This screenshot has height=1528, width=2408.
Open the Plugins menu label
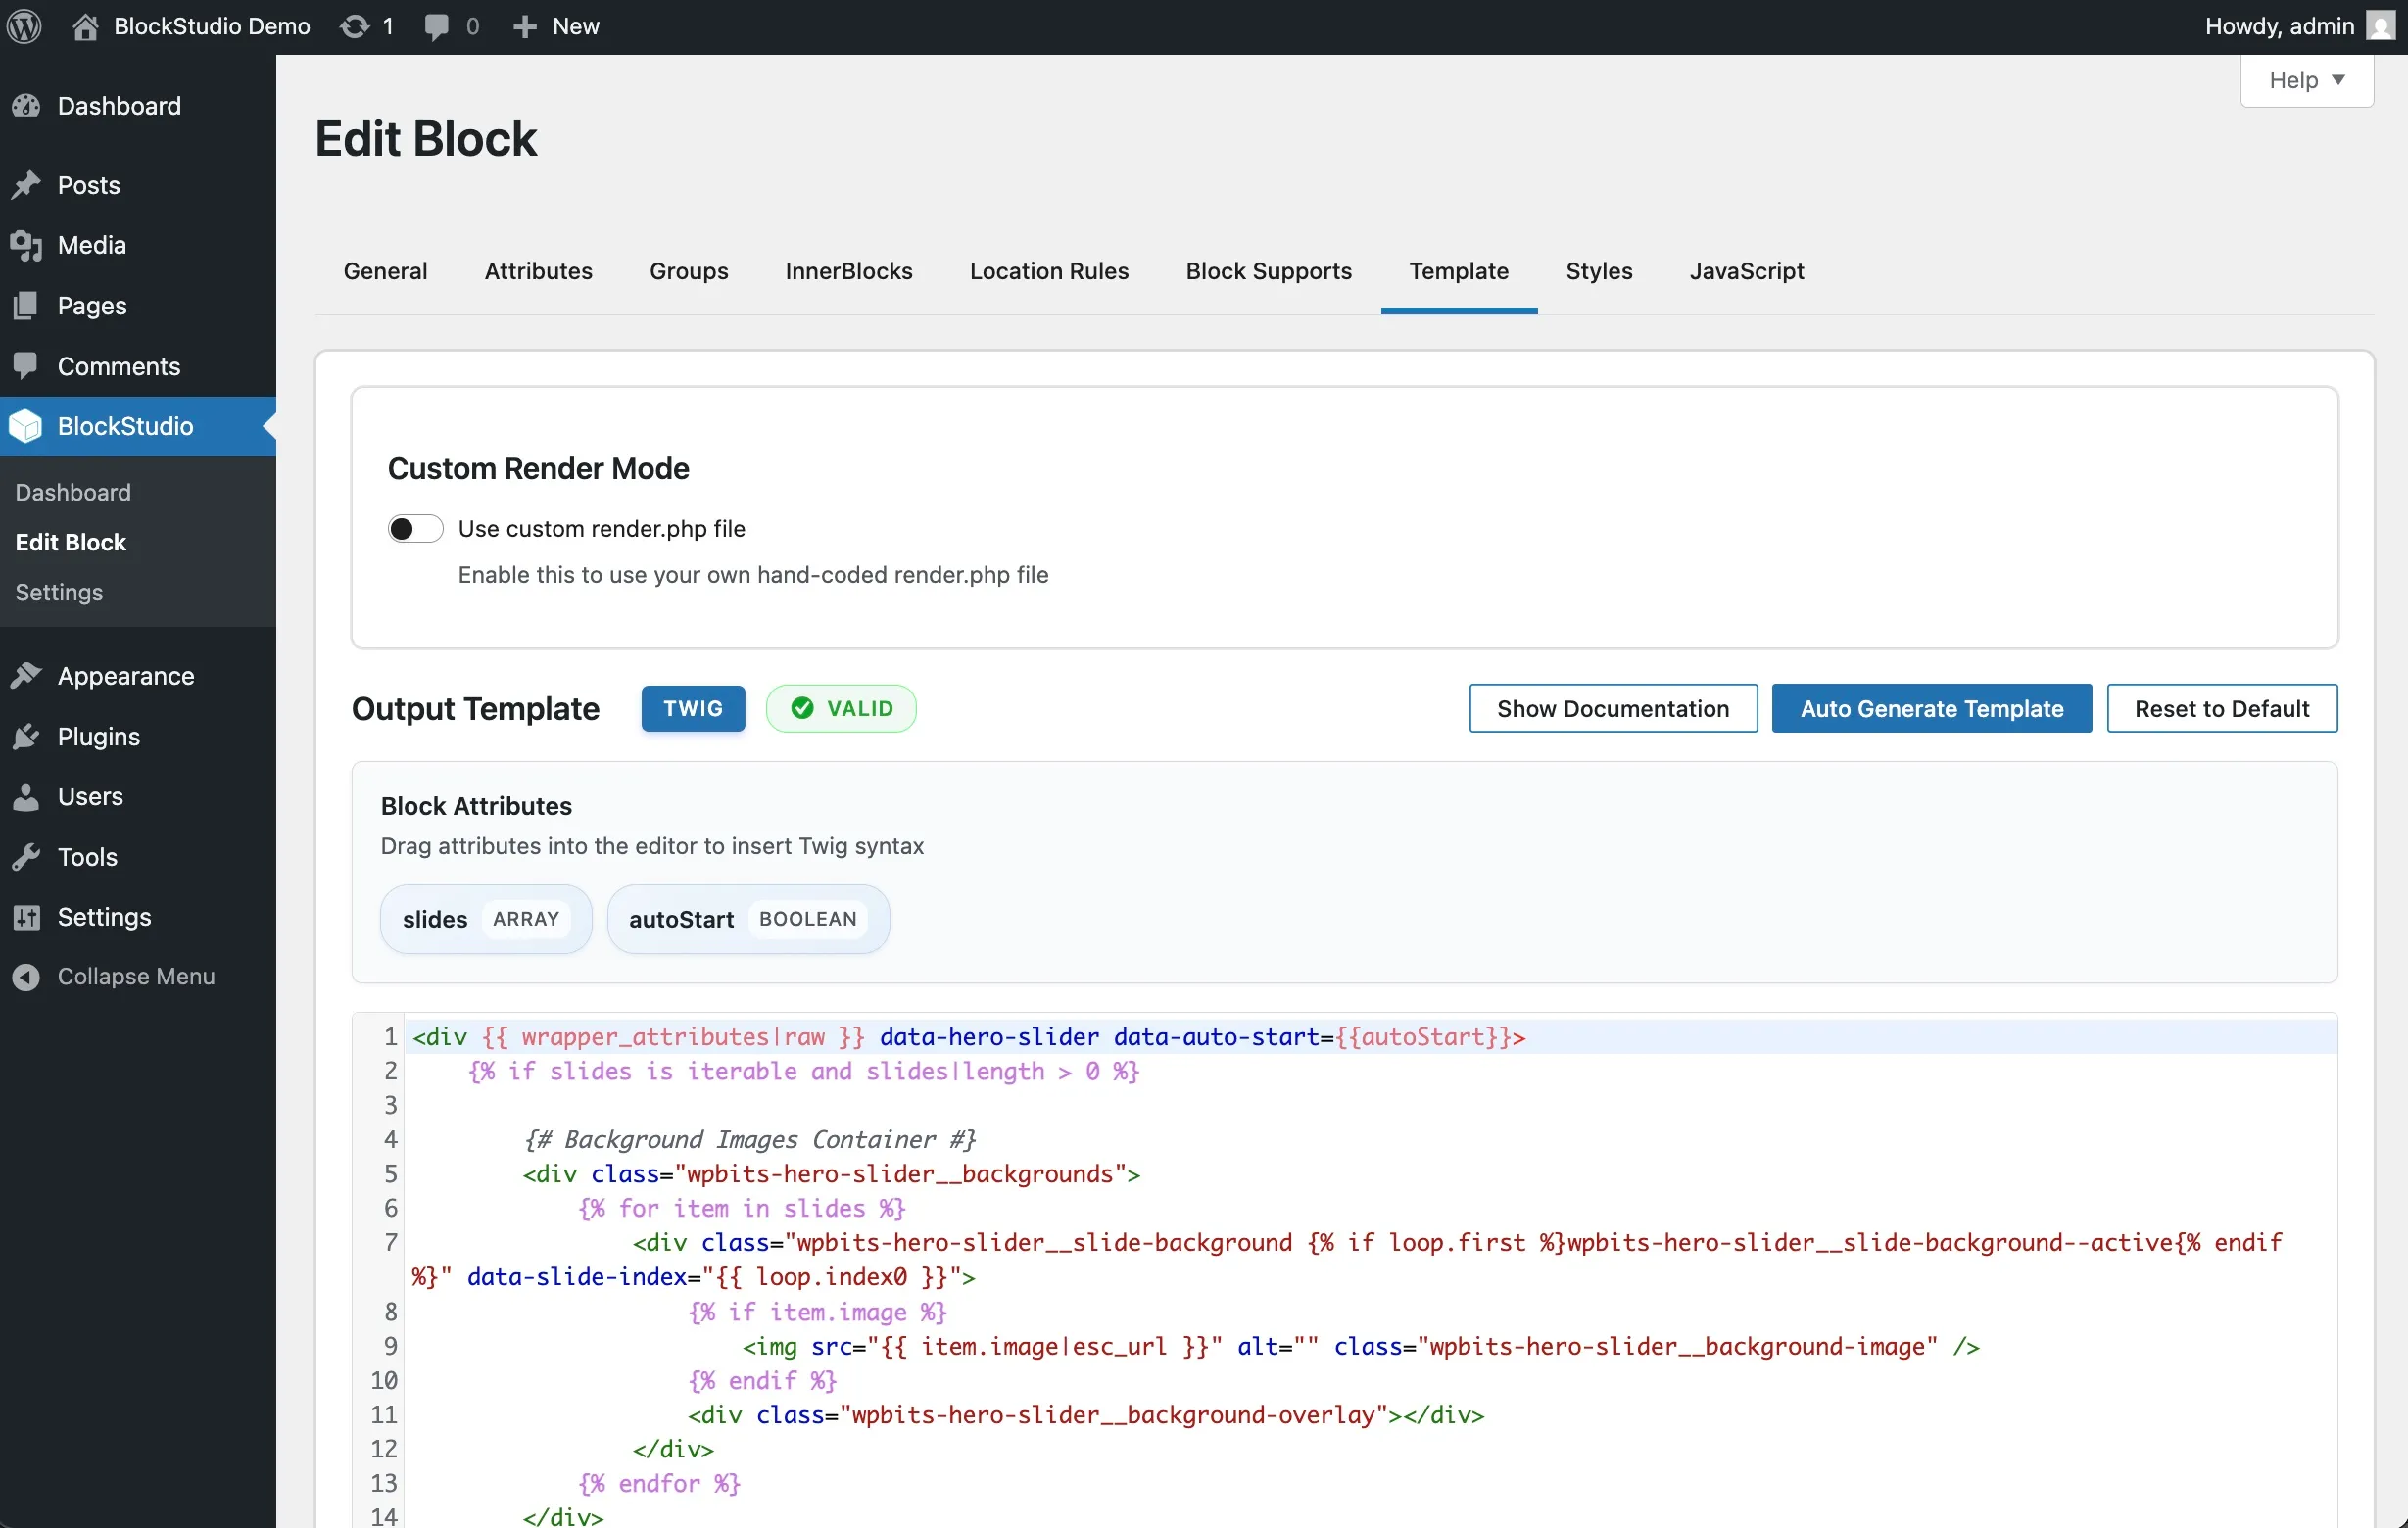tap(99, 737)
